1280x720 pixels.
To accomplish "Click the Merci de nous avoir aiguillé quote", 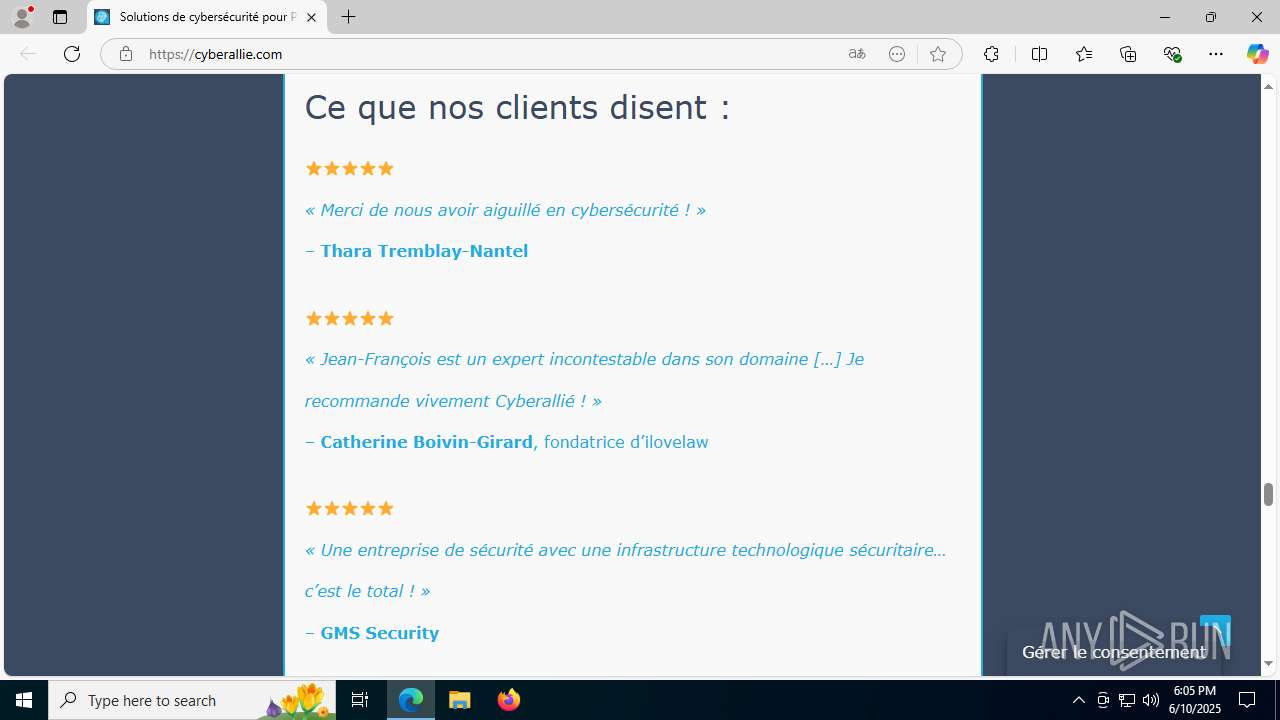I will (505, 210).
